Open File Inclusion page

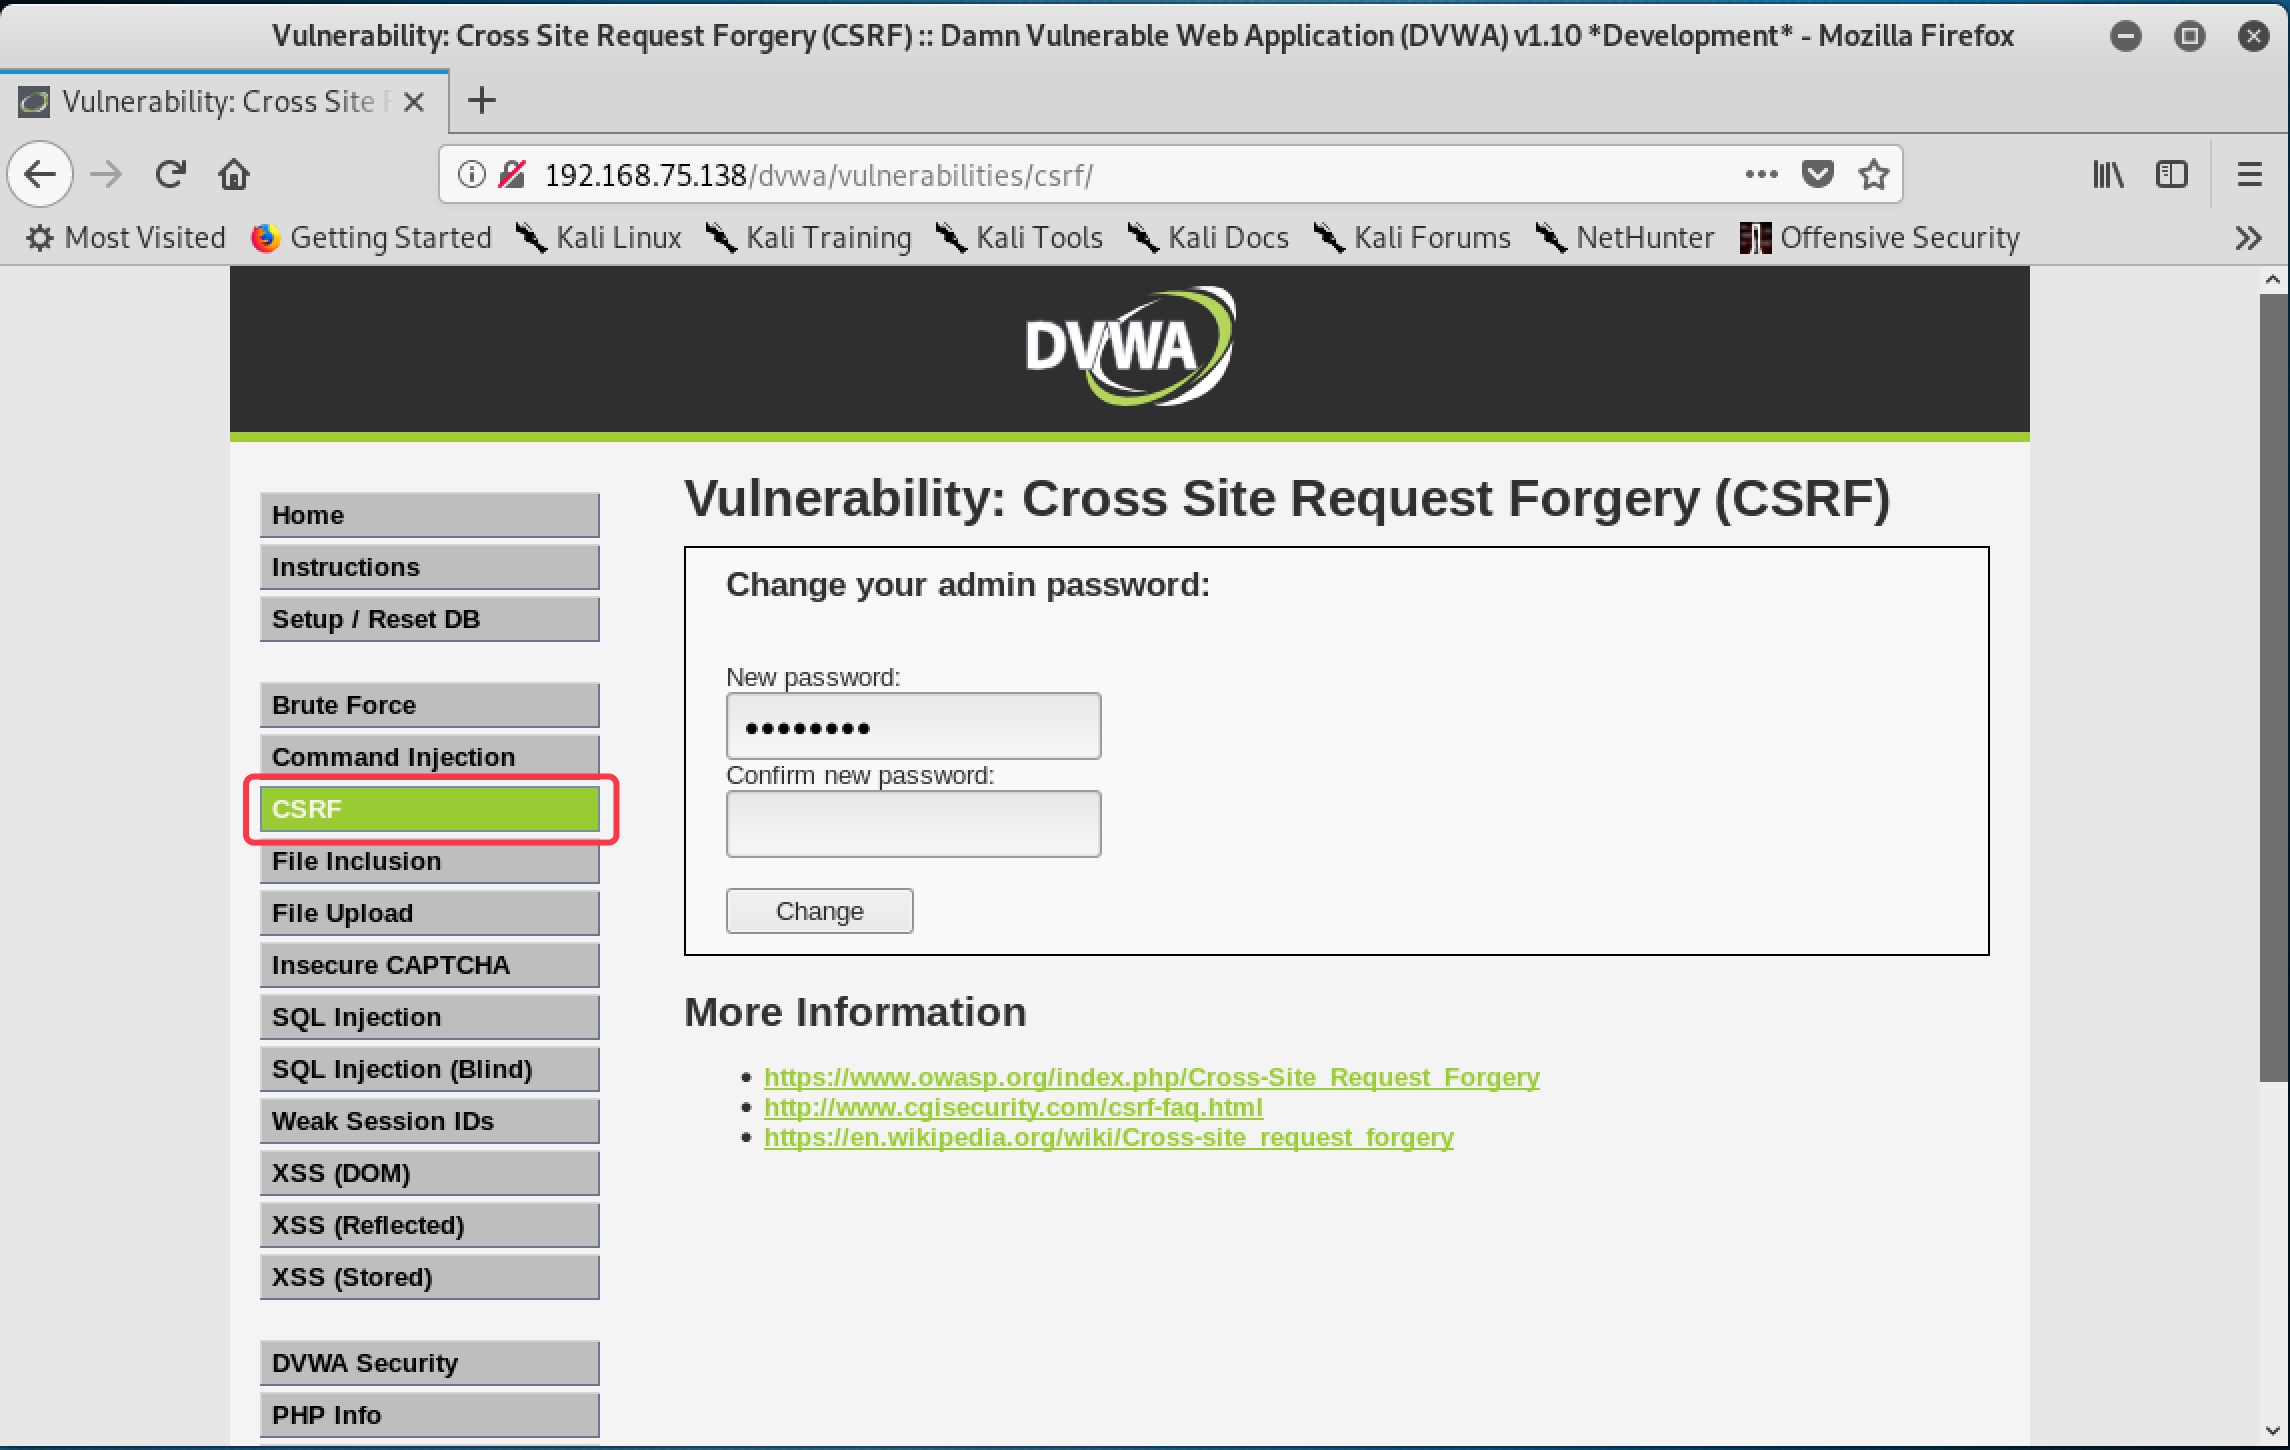[x=430, y=861]
